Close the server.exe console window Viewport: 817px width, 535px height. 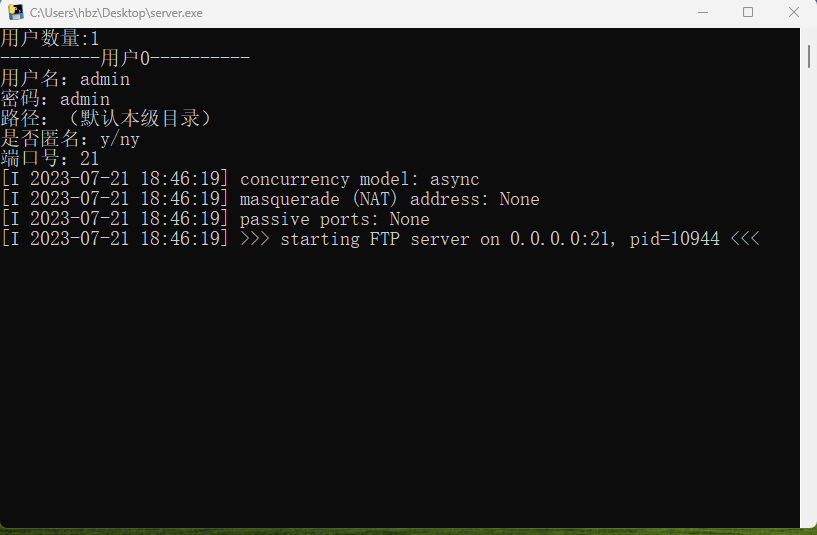click(792, 13)
